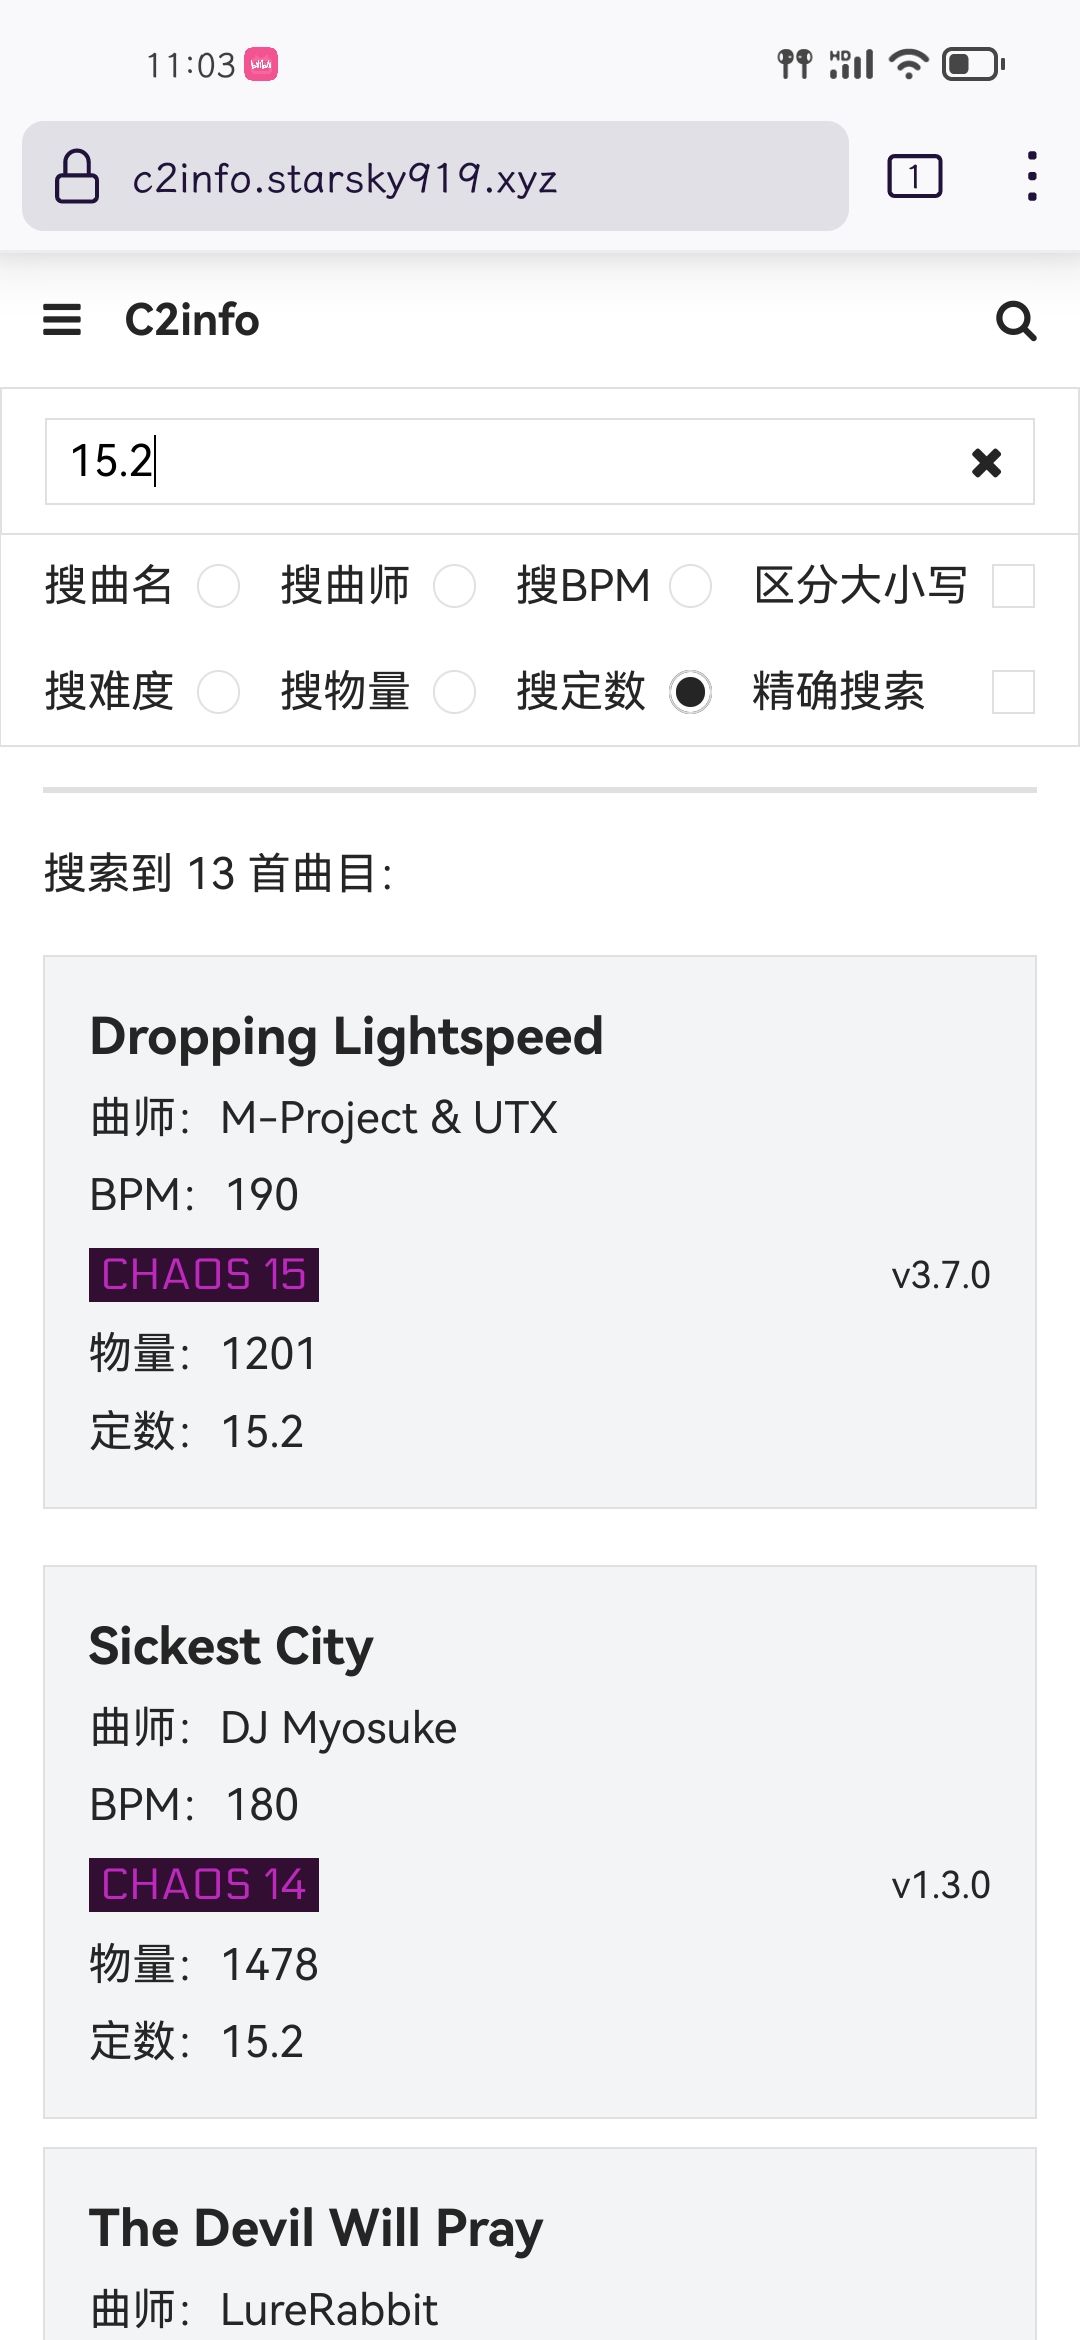Enable the 区分大小写 checkbox

point(1013,586)
